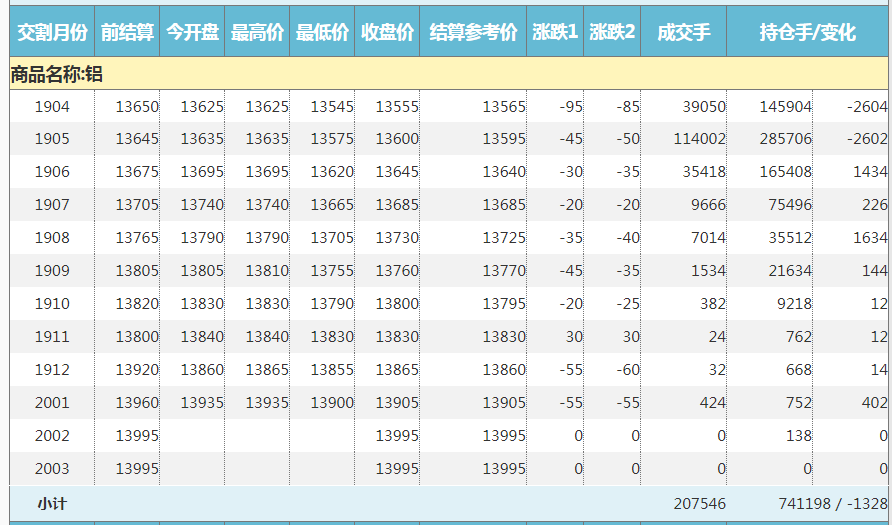Screen dimensions: 892x525
Task: Click the 结算参考价 column header
Action: (473, 32)
